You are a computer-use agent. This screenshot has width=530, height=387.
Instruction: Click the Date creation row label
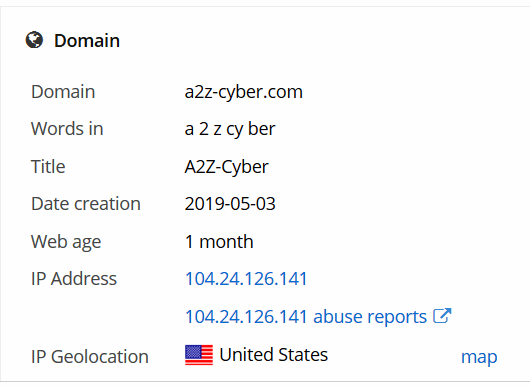pos(86,204)
